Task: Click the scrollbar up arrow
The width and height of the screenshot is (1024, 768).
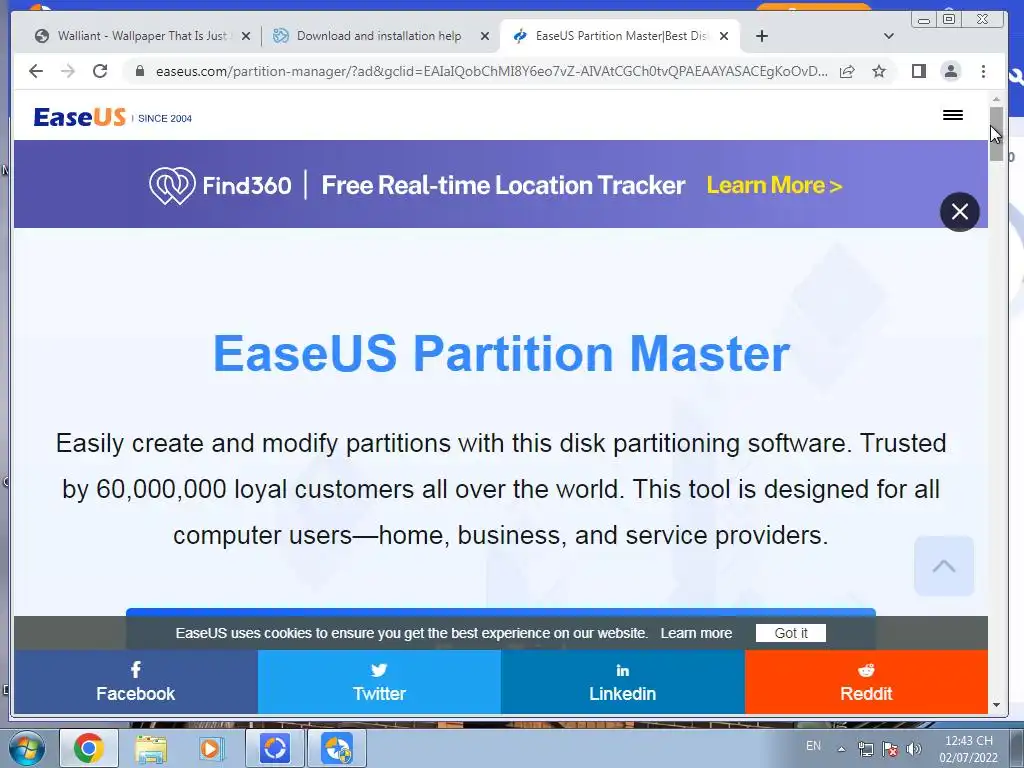Action: pos(996,99)
